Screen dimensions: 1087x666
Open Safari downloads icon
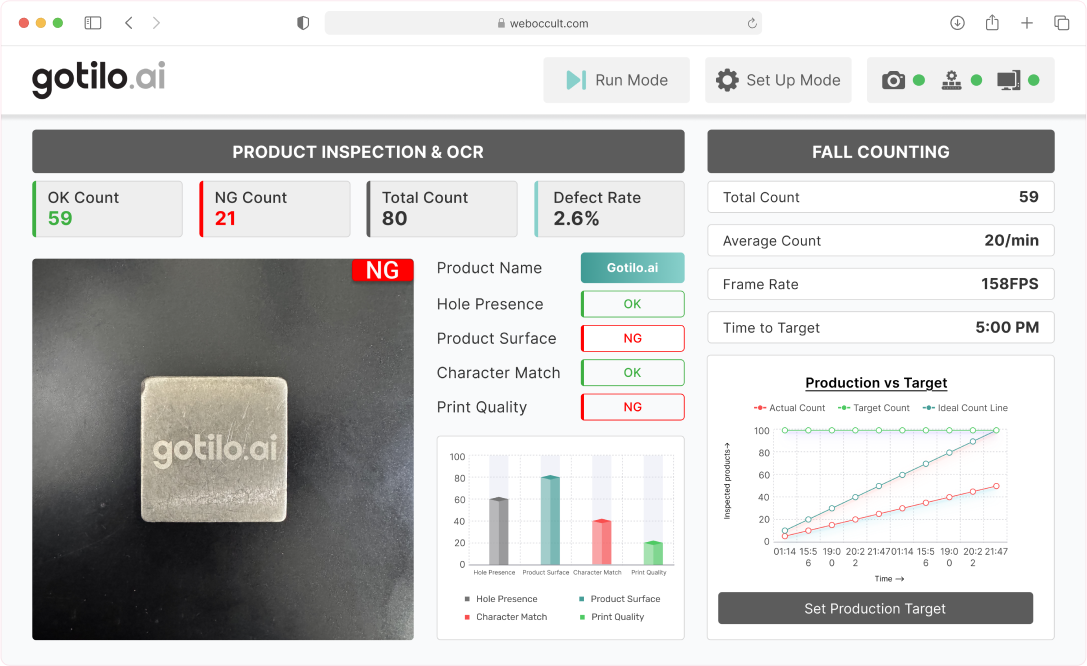(x=957, y=23)
